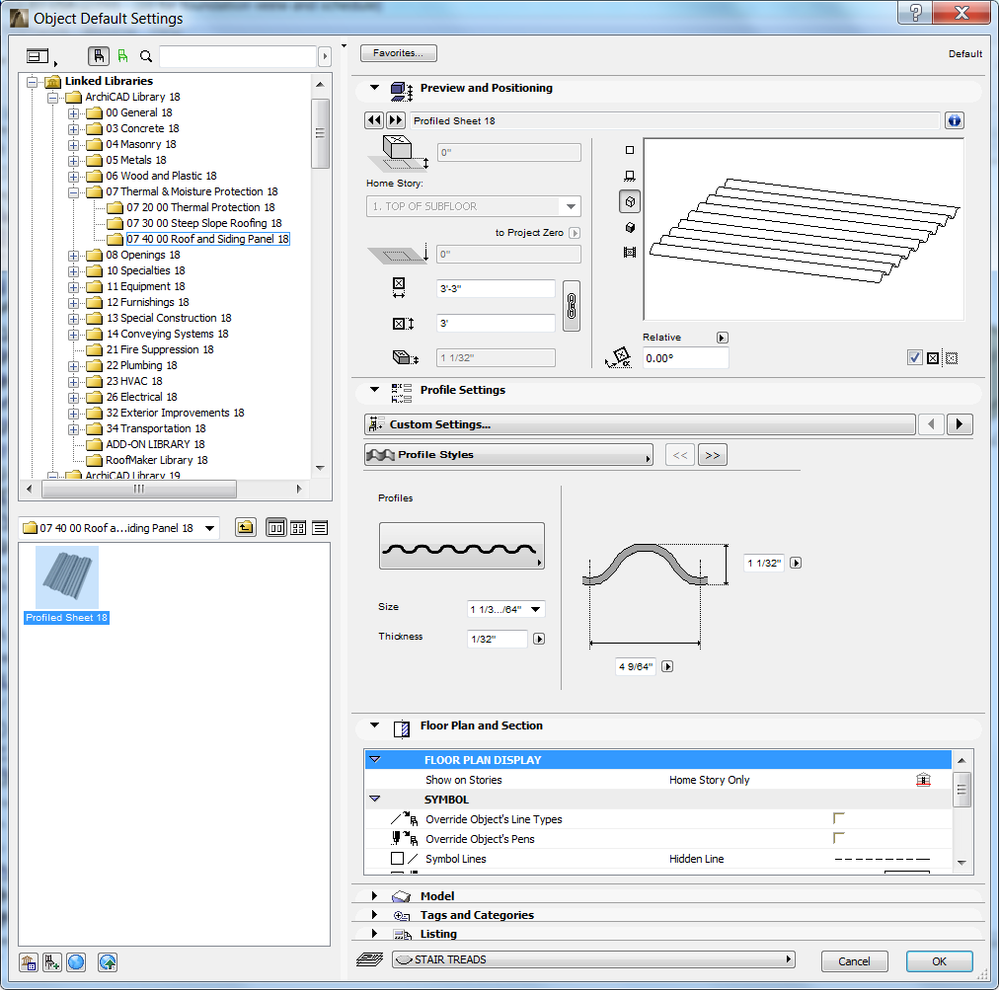
Task: Go up one folder level
Action: [x=245, y=527]
